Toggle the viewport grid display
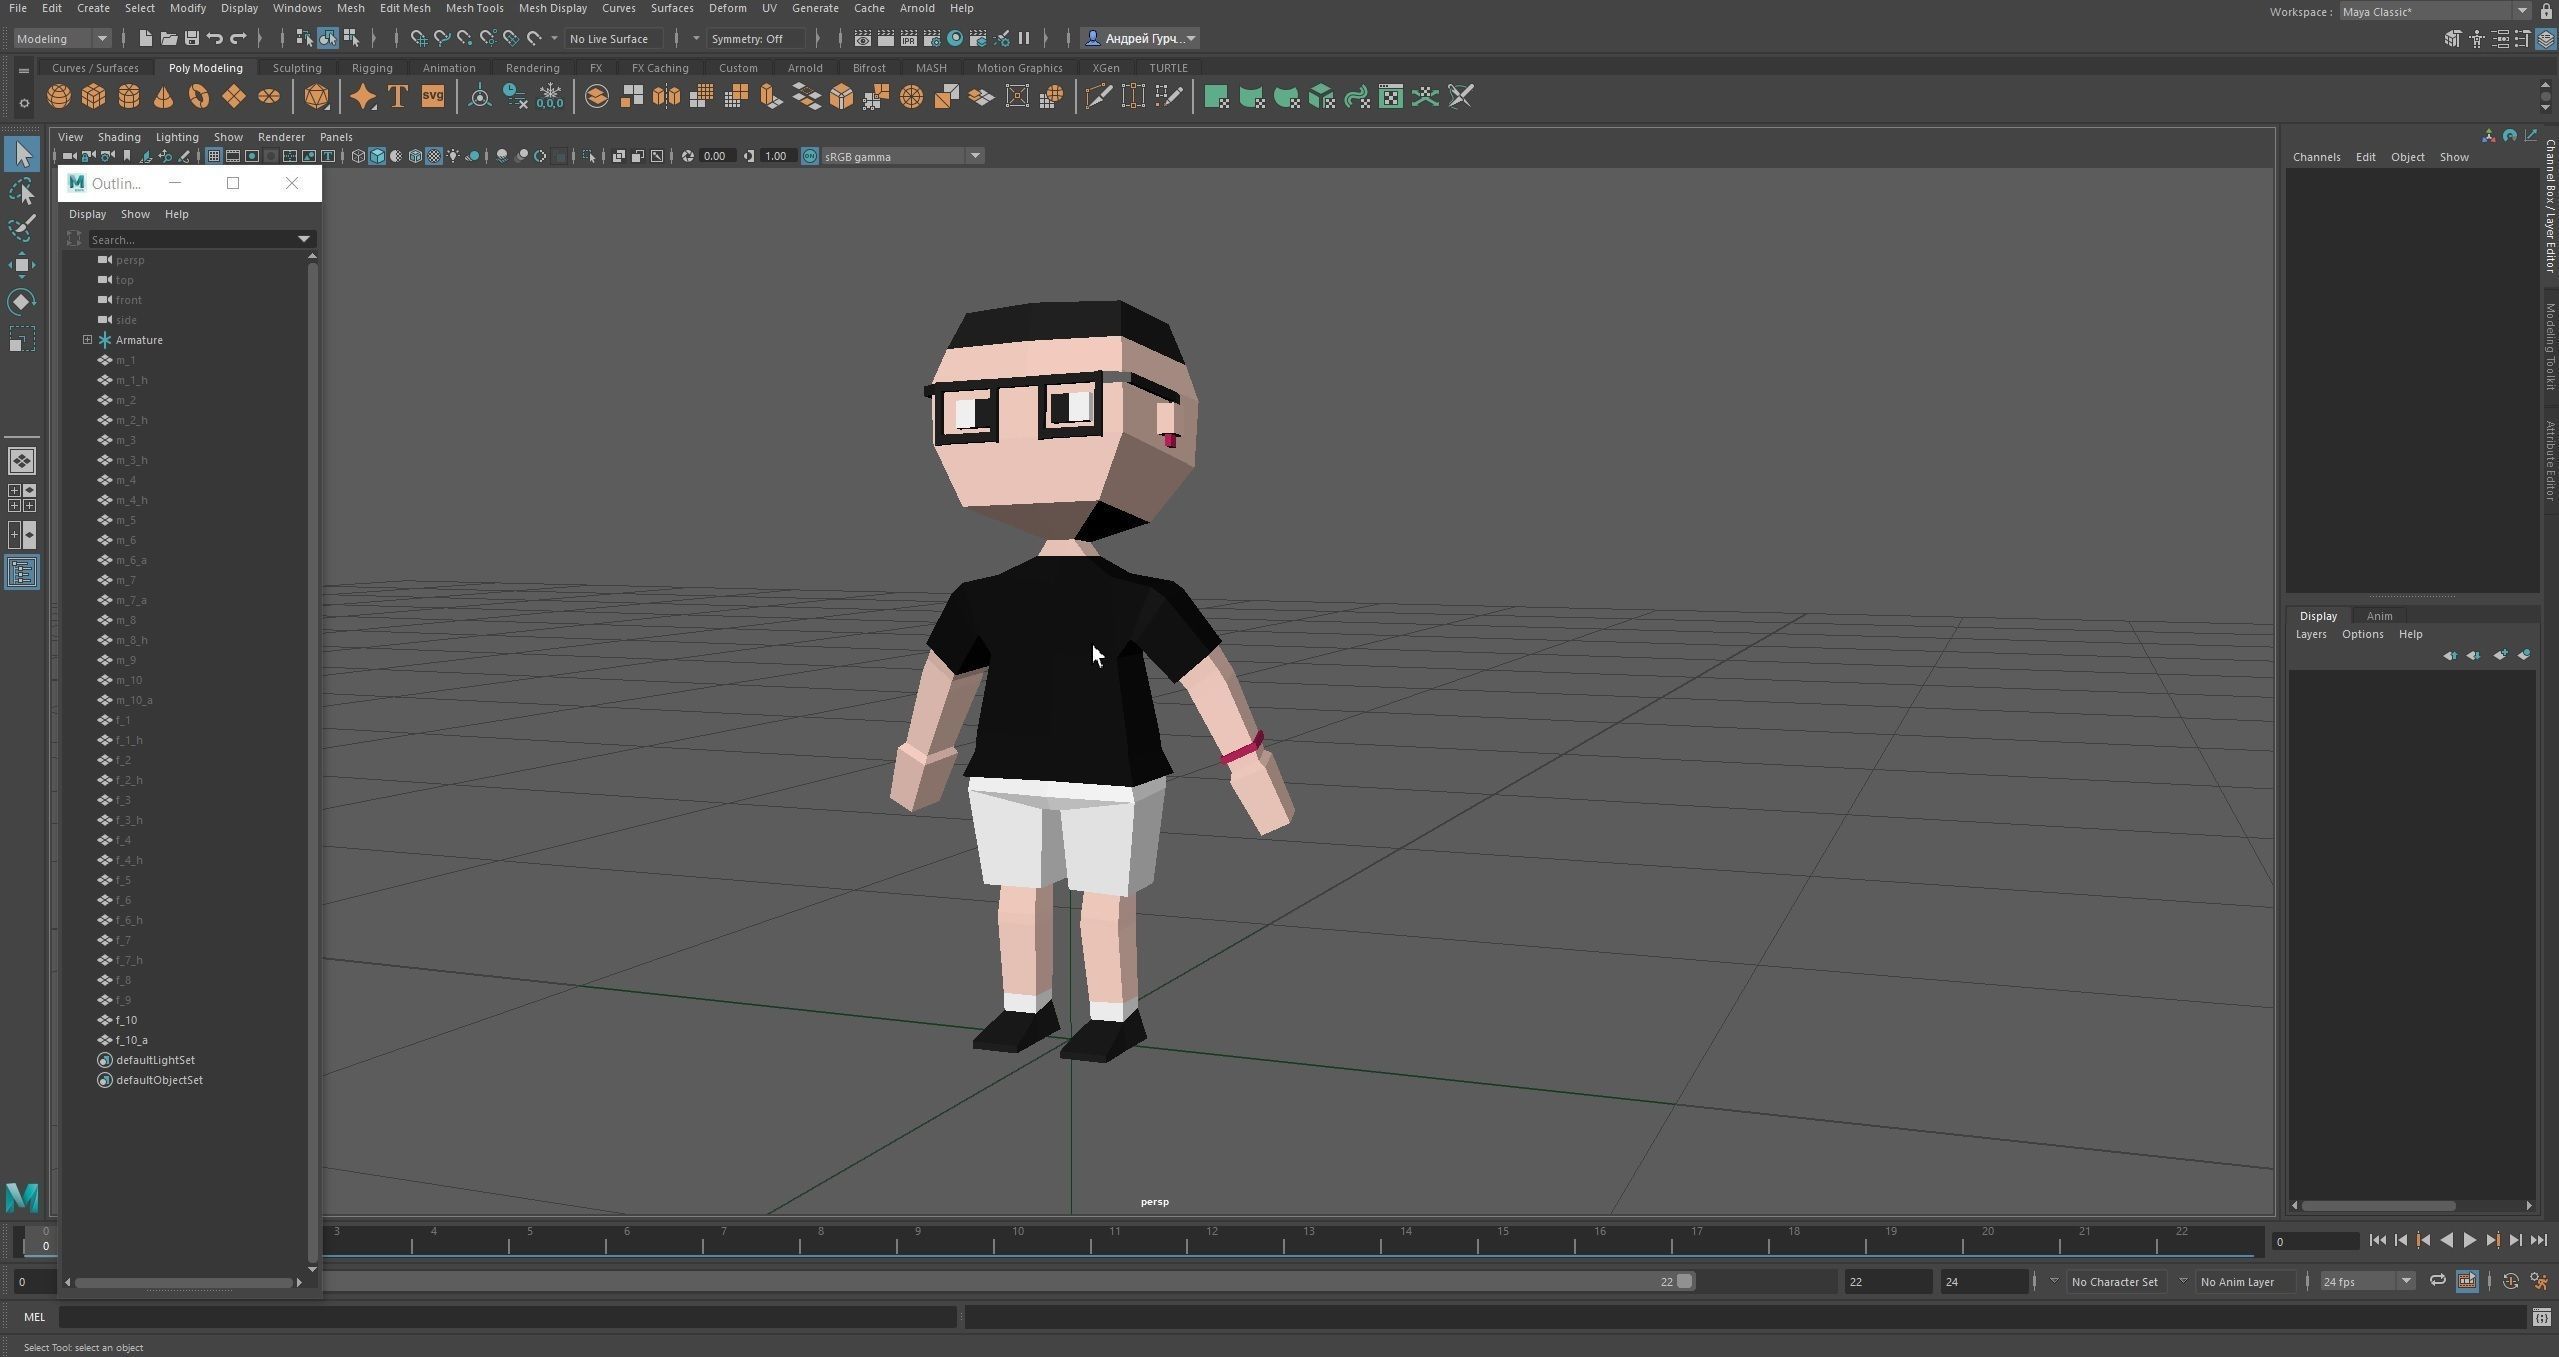Viewport: 2559px width, 1357px height. coord(214,156)
